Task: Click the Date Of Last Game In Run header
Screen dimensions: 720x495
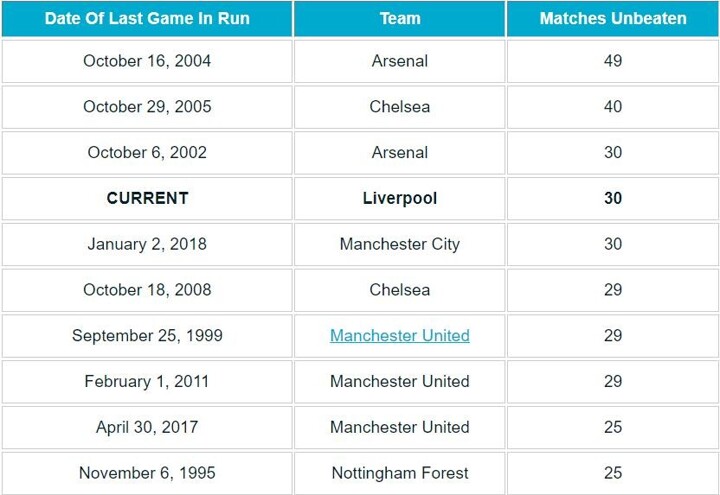Action: pyautogui.click(x=147, y=19)
